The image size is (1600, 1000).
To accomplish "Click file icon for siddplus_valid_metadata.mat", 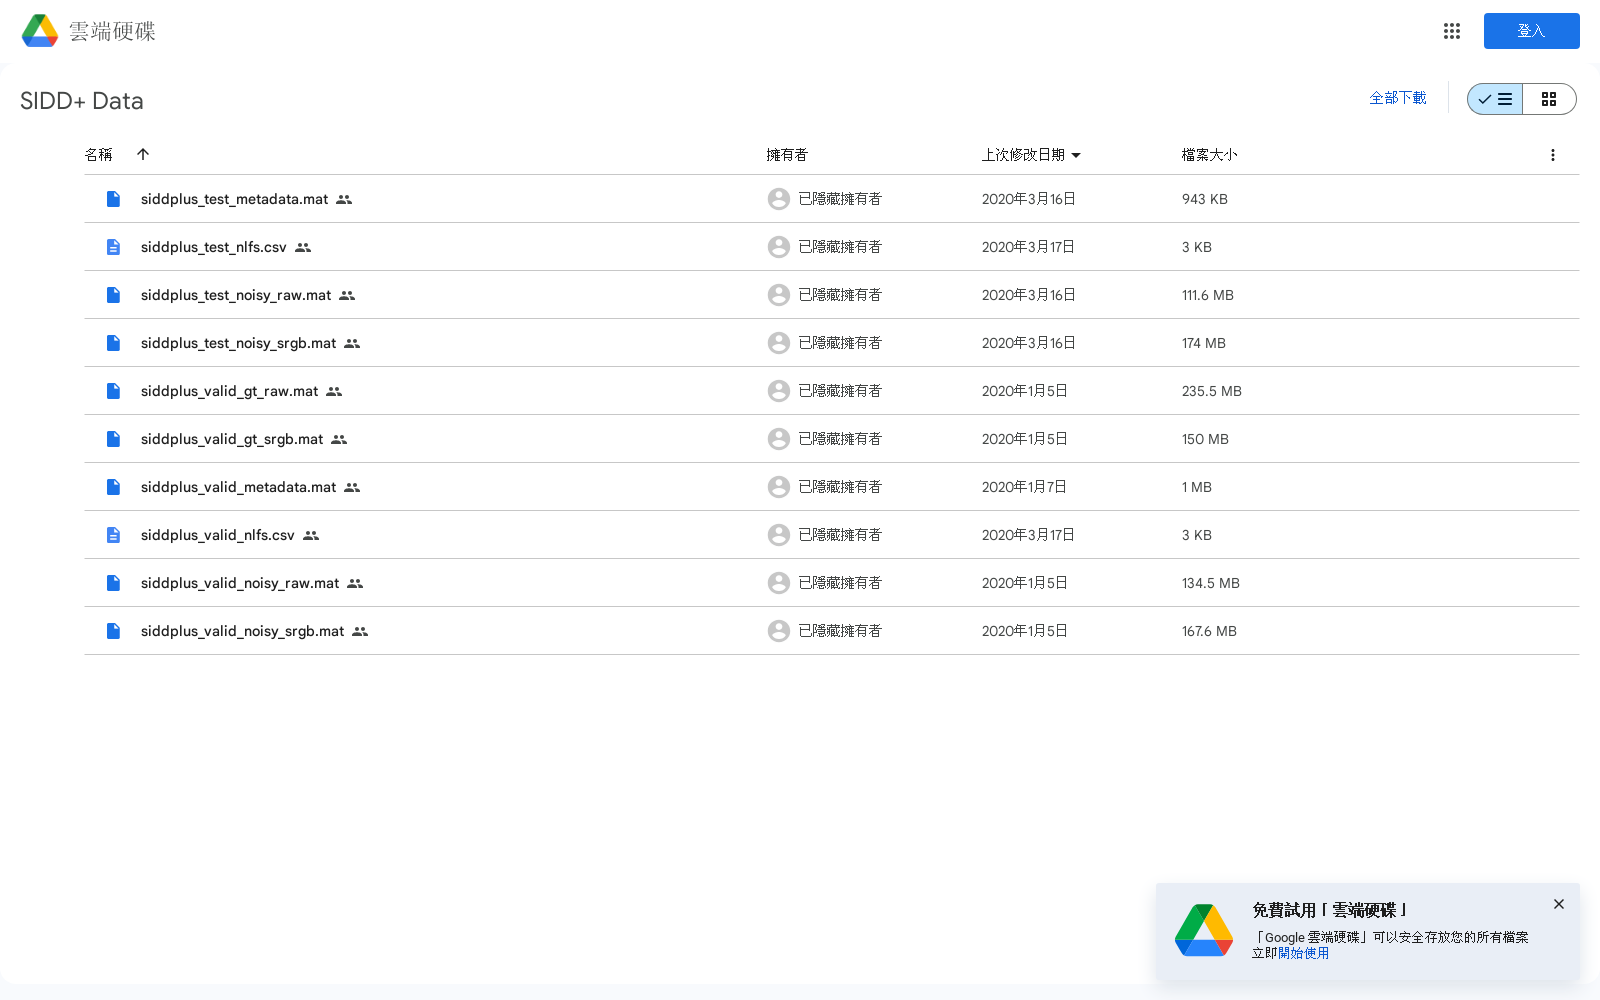I will click(x=113, y=487).
